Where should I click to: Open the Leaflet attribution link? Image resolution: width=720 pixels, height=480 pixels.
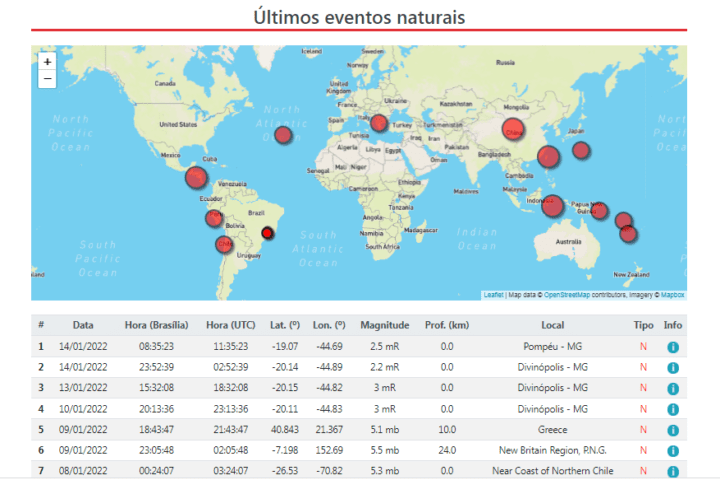tap(493, 295)
